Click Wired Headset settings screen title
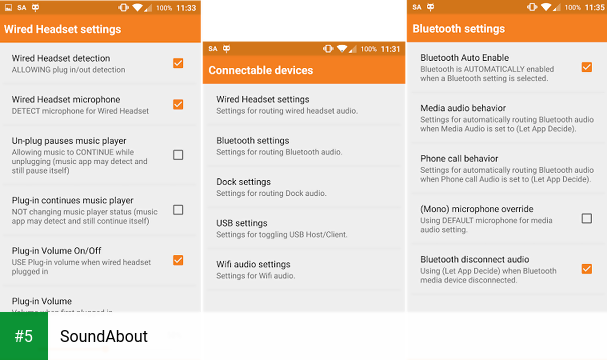 click(x=62, y=29)
